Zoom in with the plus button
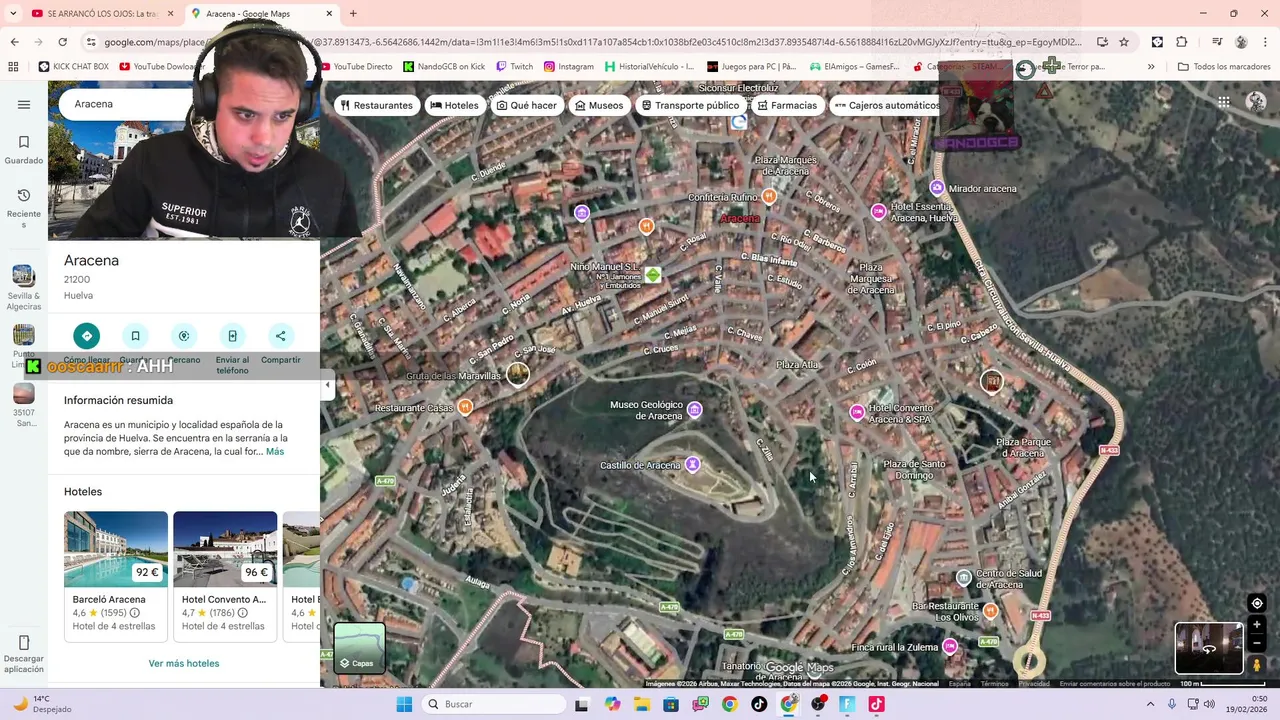 click(1257, 625)
